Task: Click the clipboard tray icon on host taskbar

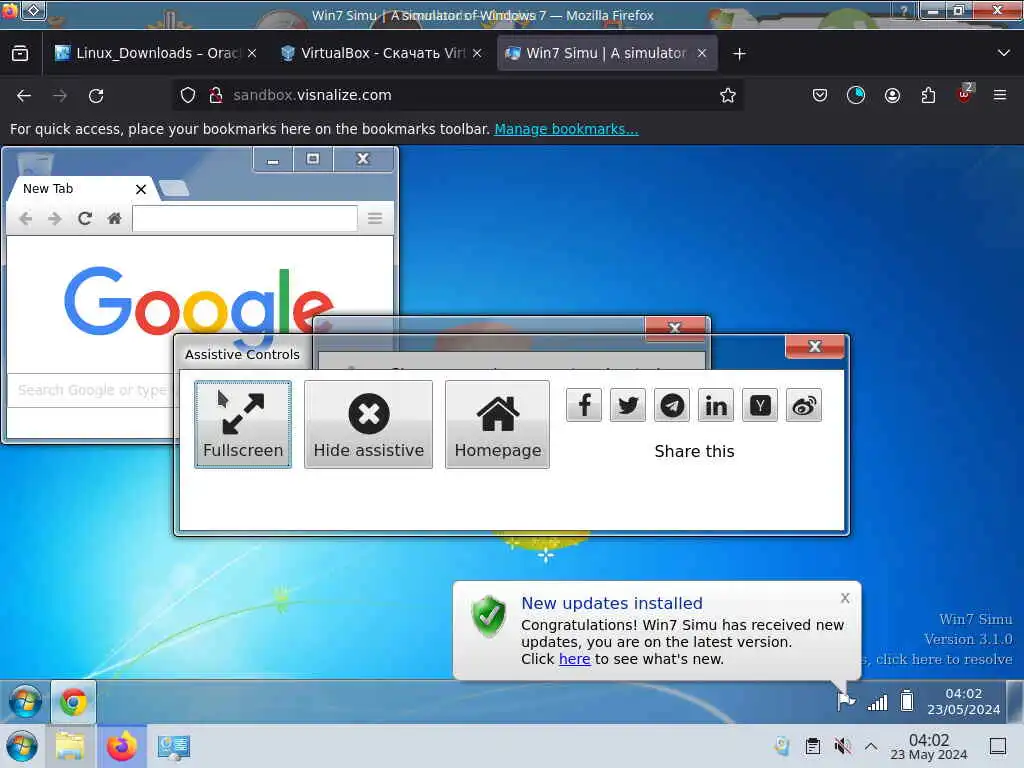Action: [812, 746]
